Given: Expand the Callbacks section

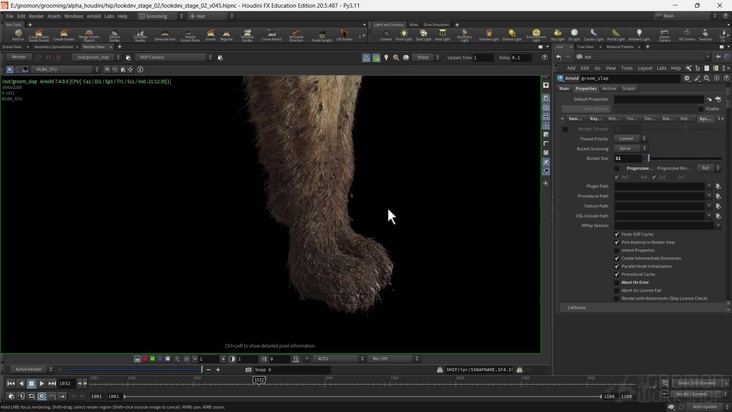Looking at the screenshot, I should 642,307.
